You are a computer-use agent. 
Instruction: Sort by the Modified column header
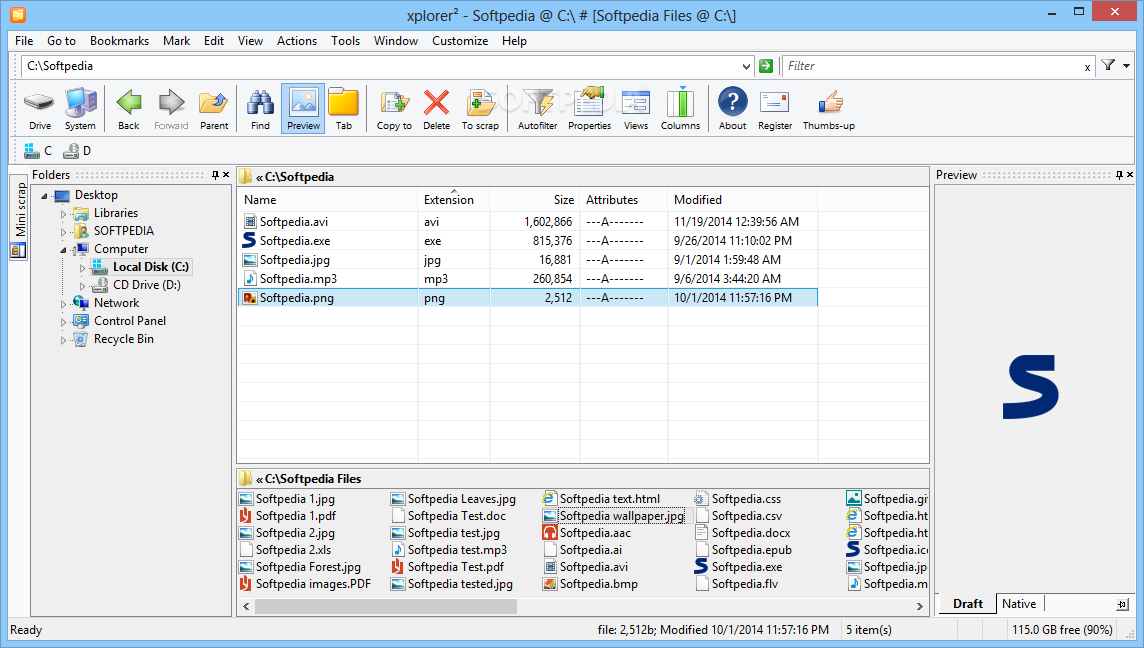point(743,200)
